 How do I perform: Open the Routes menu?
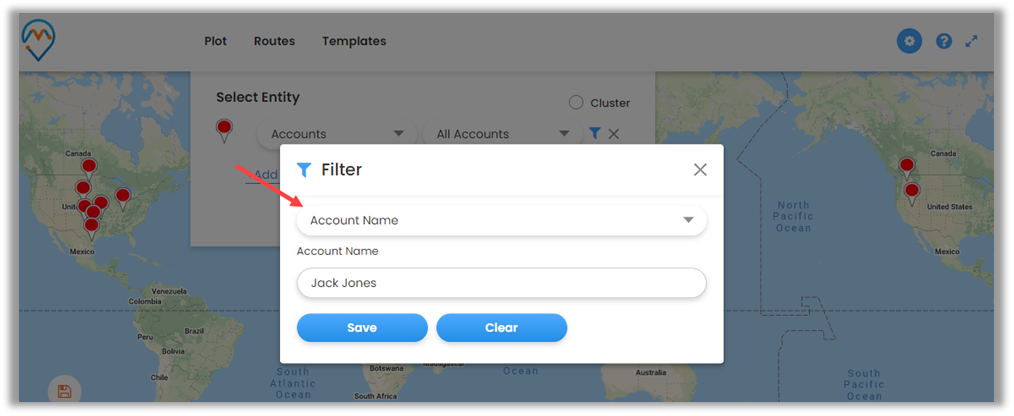[274, 41]
